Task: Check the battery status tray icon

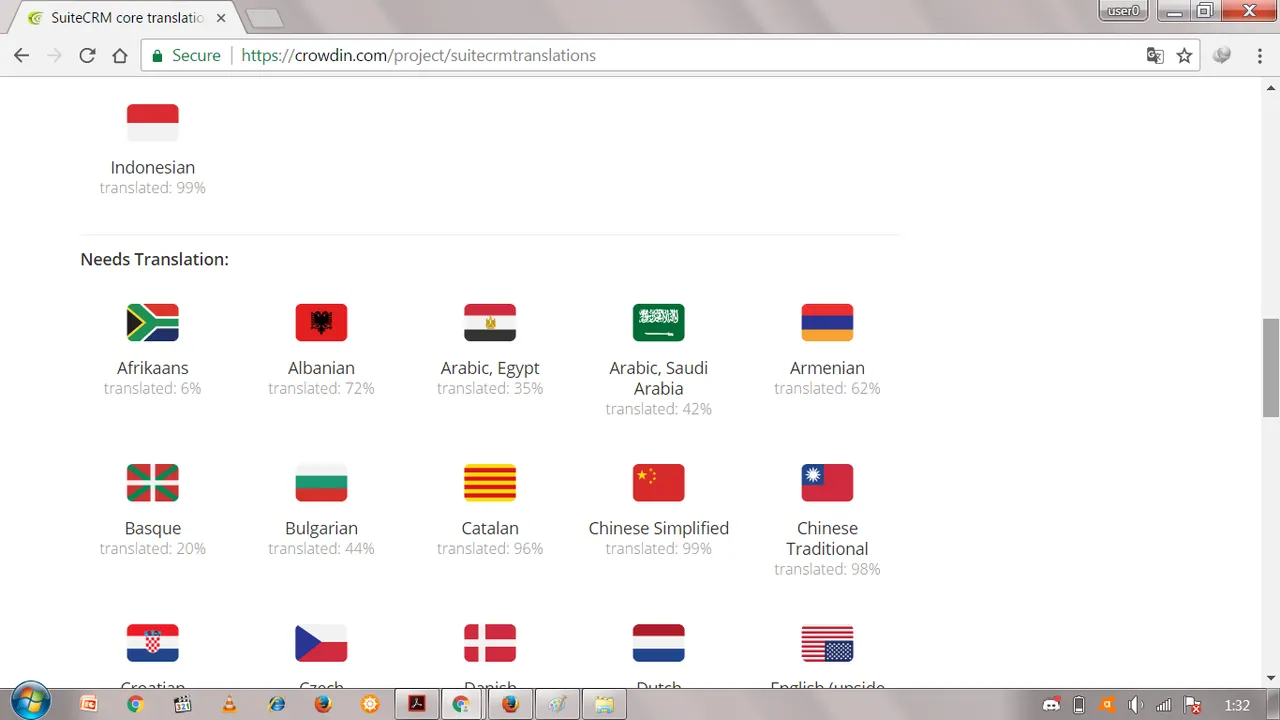Action: tap(1079, 705)
